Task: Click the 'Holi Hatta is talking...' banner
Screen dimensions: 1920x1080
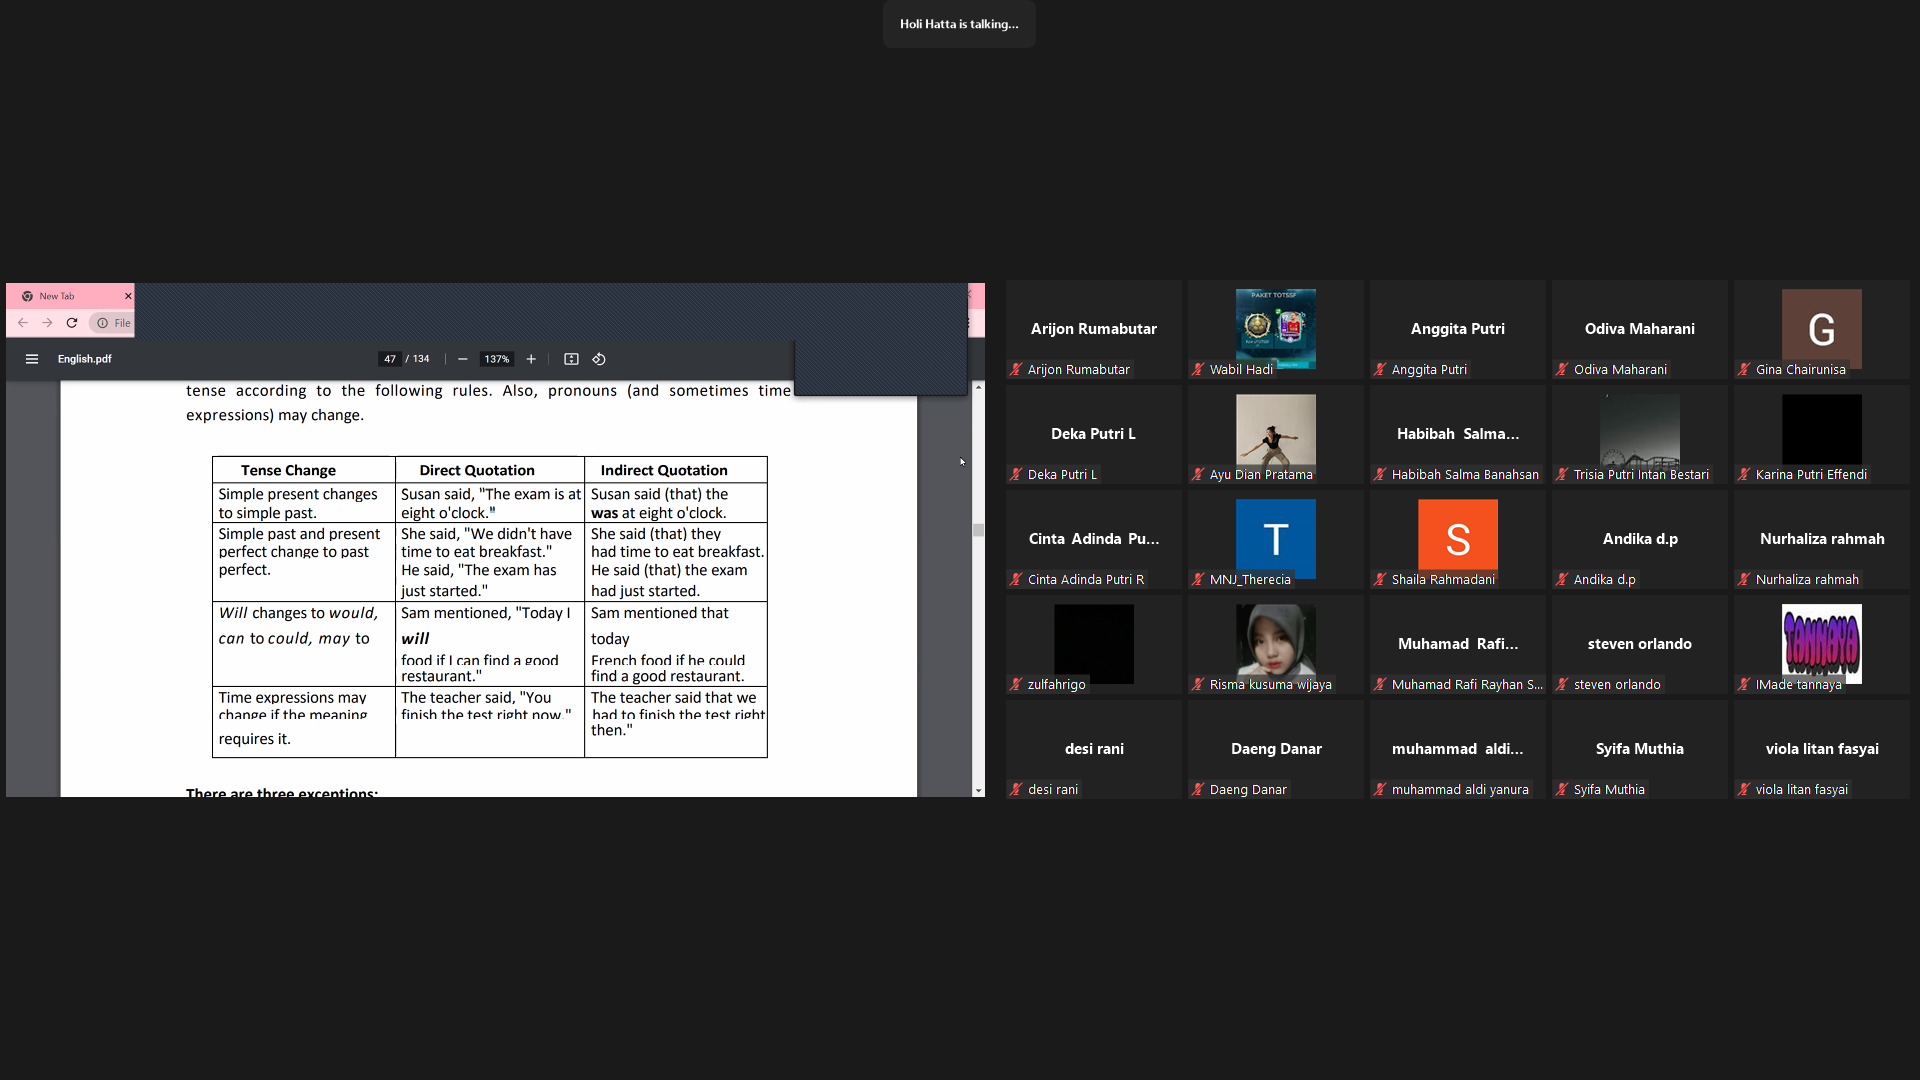Action: tap(959, 24)
